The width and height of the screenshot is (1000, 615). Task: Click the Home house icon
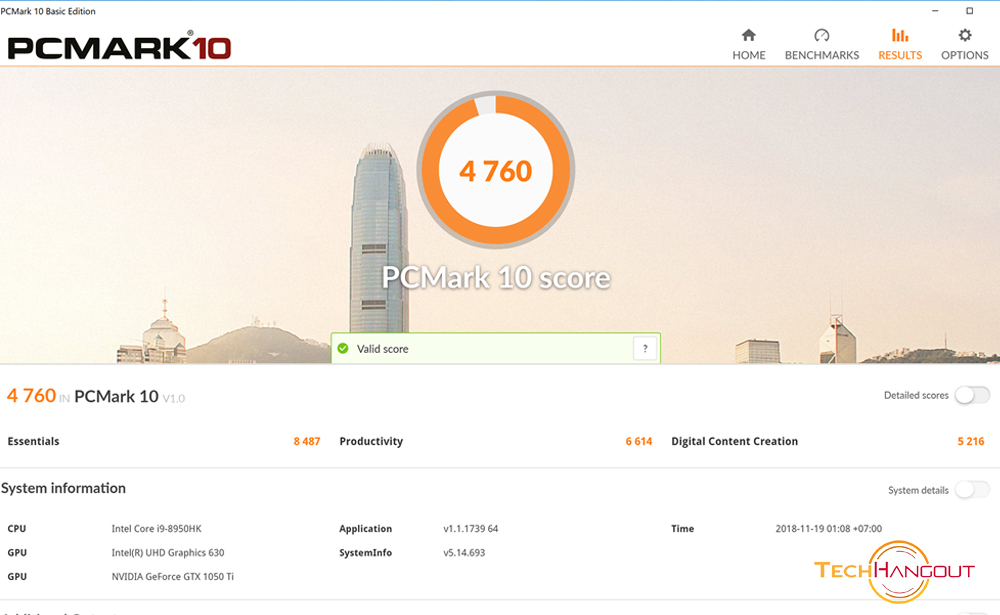pos(749,35)
